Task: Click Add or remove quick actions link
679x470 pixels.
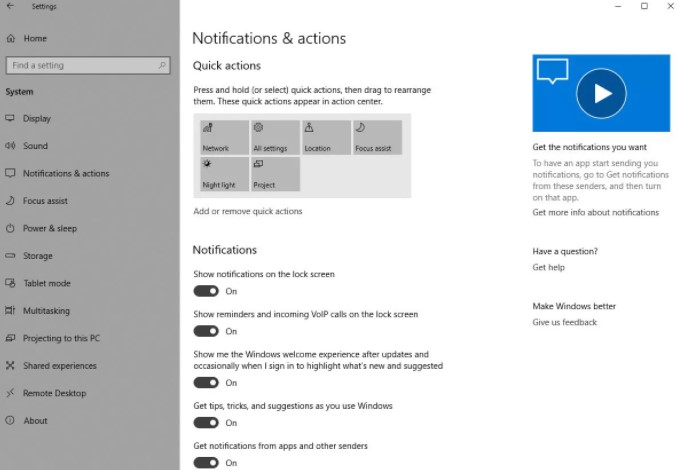Action: tap(248, 211)
